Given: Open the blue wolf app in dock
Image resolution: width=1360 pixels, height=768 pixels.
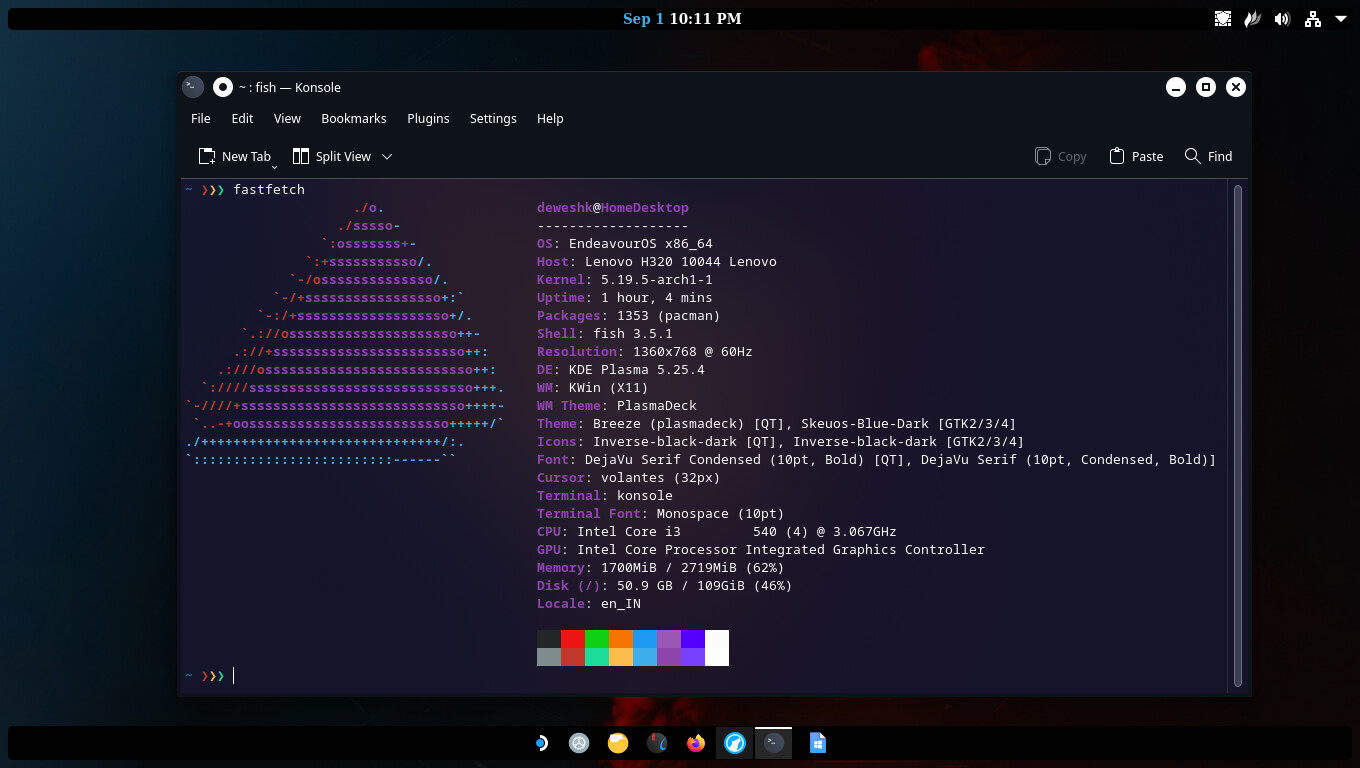Looking at the screenshot, I should point(735,743).
